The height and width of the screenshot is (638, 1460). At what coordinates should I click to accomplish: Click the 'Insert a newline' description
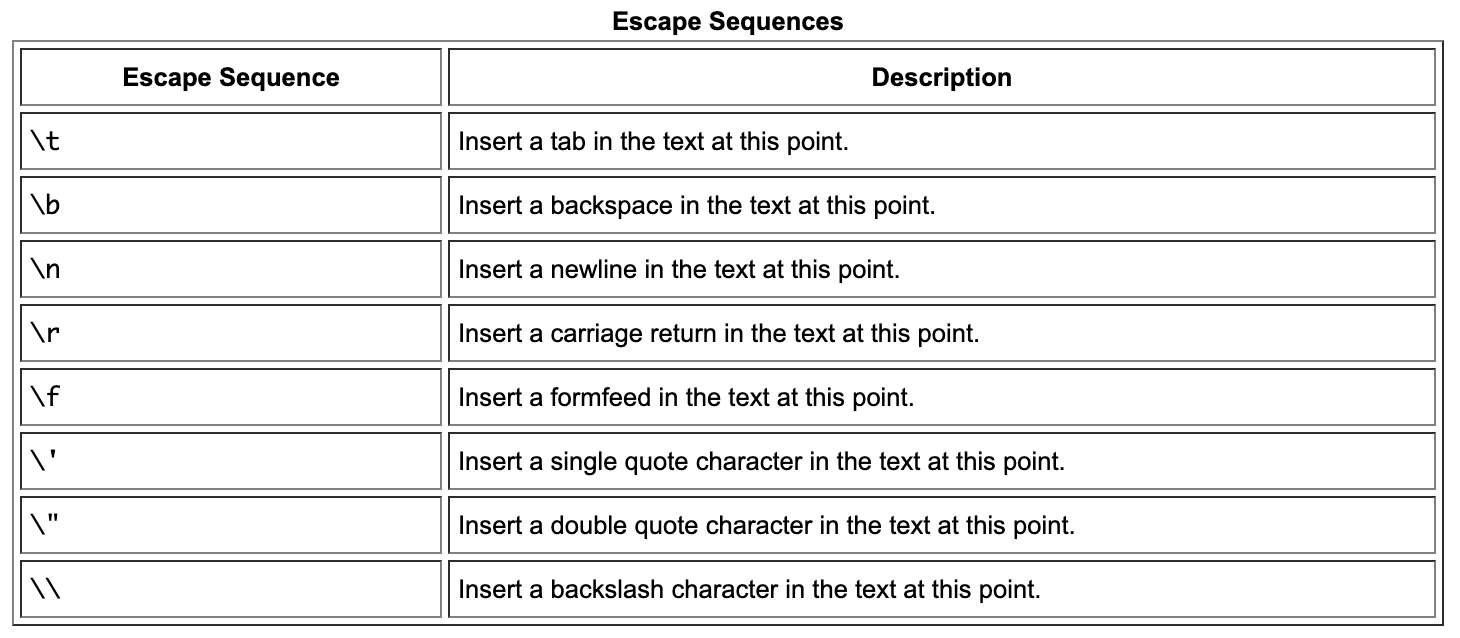679,269
